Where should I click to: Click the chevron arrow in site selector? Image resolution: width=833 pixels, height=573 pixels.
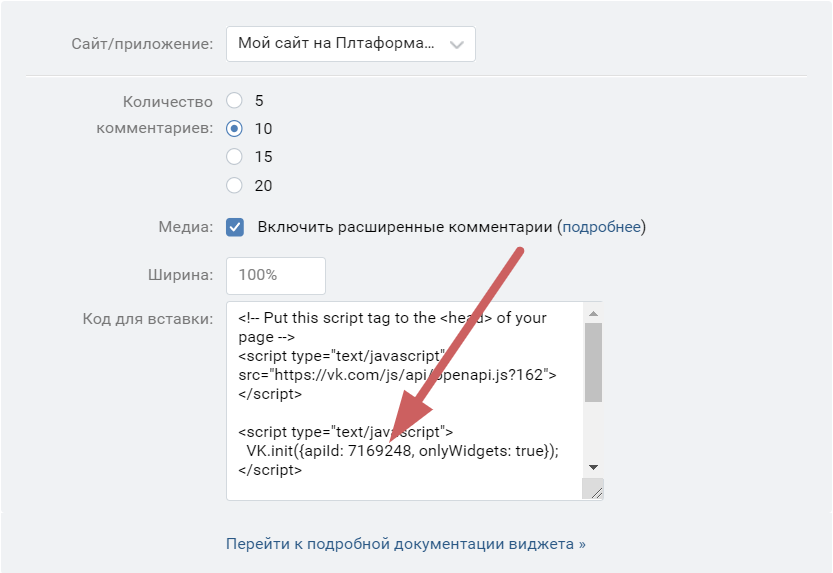coord(457,44)
